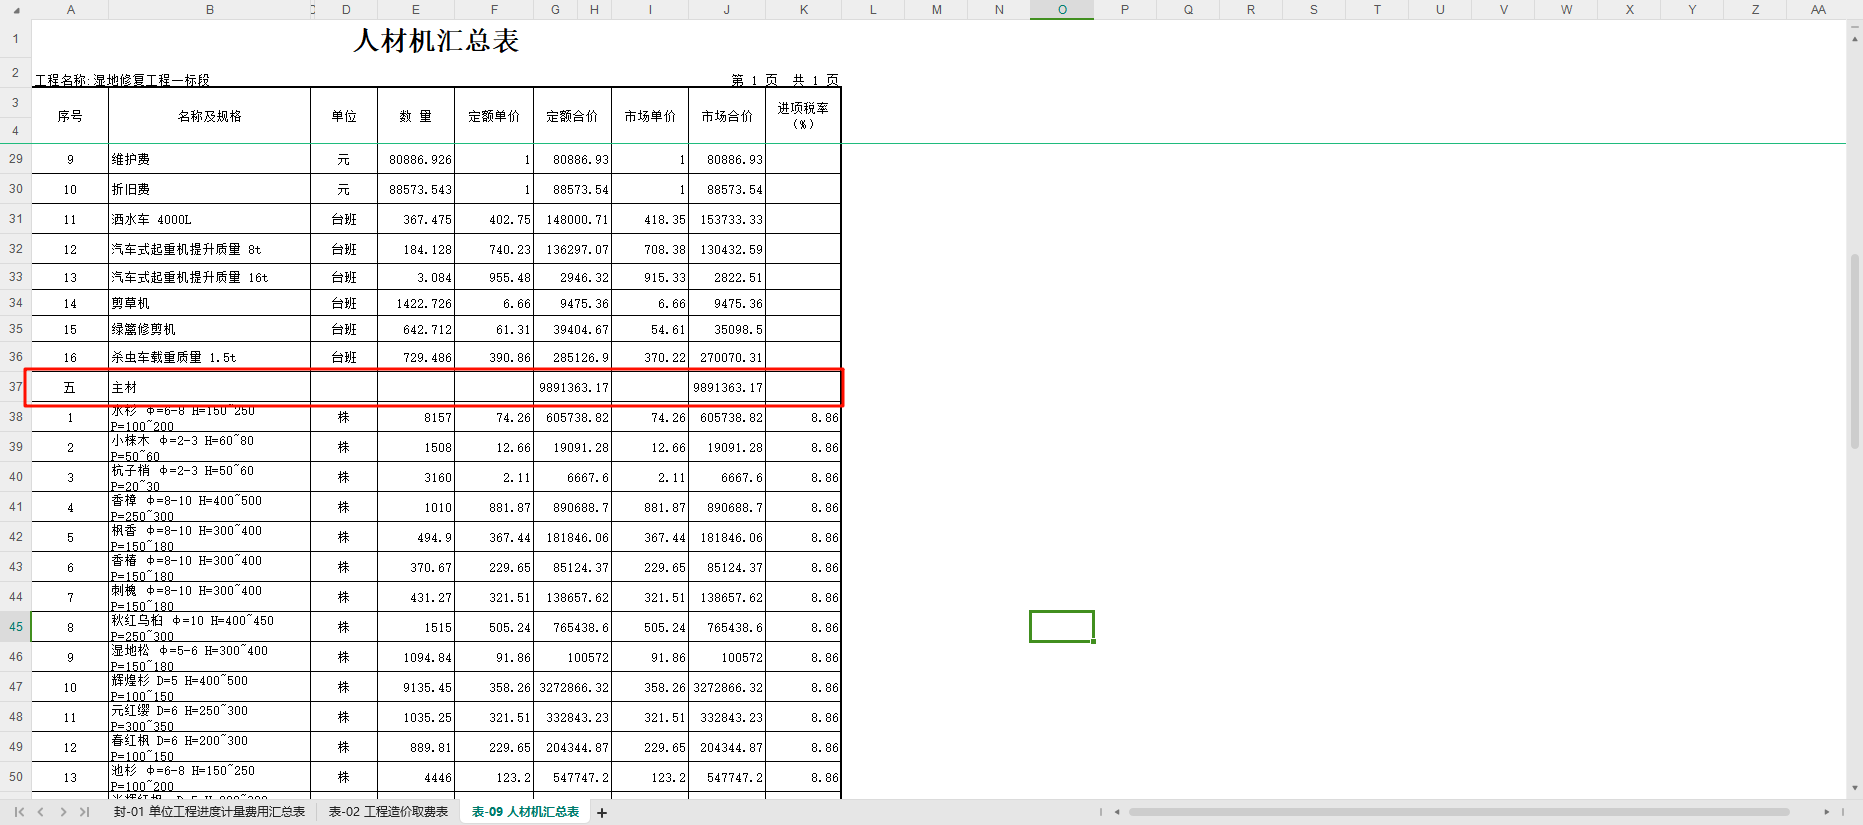Screen dimensions: 1863x825
Task: Click the 洒水车 4000L cell
Action: (210, 219)
